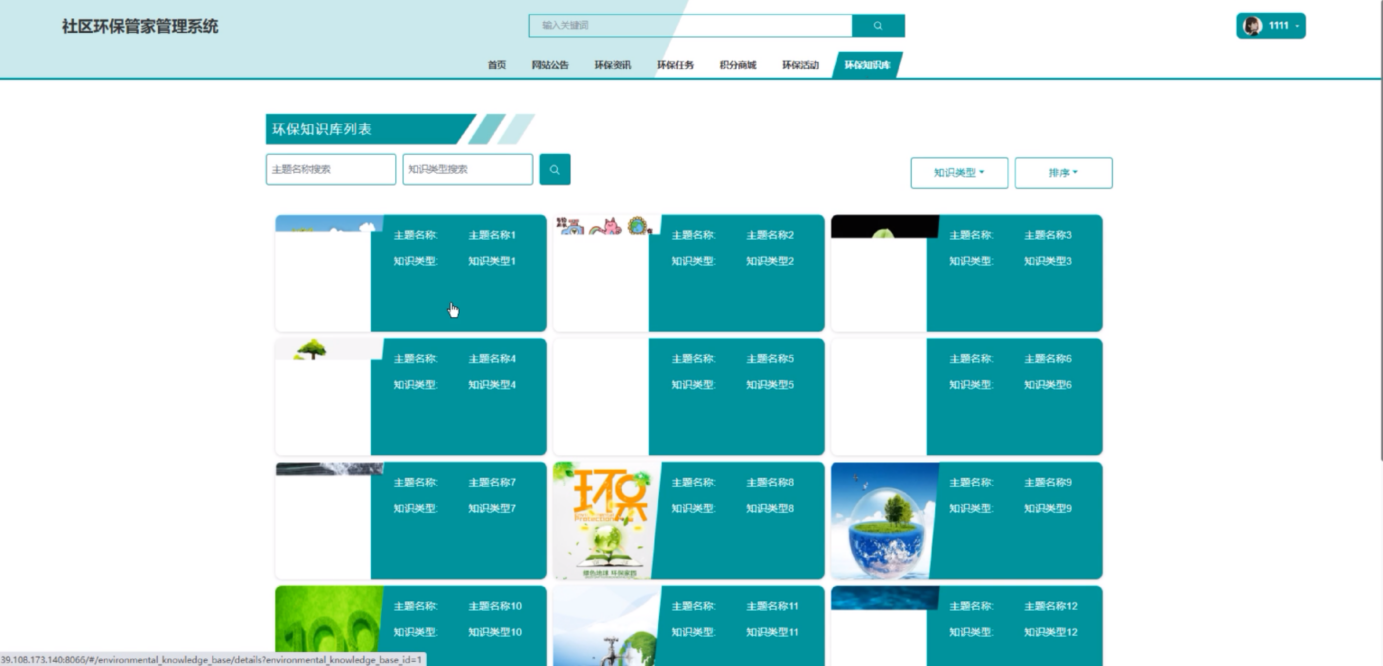Open the thumbnail of card 主题名称11
The height and width of the screenshot is (666, 1383).
[605, 626]
